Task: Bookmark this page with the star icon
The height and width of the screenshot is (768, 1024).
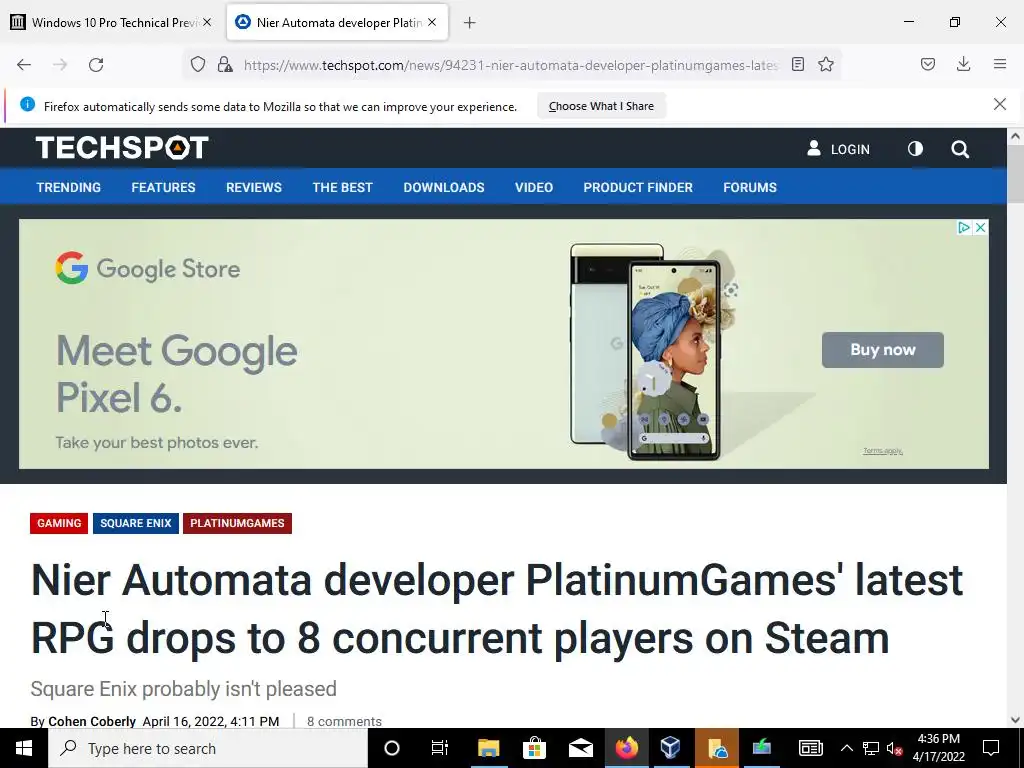Action: click(826, 64)
